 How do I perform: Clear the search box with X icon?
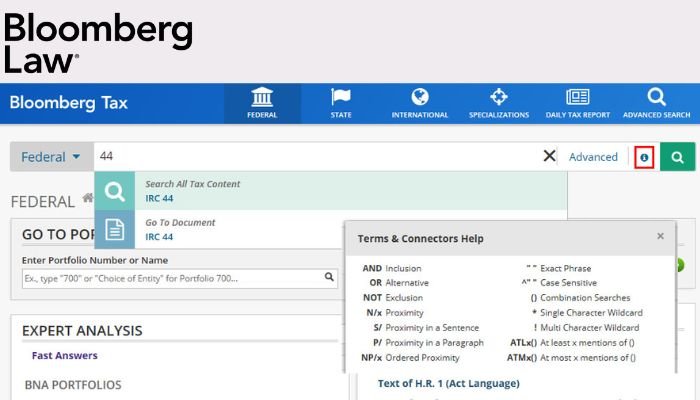tap(550, 156)
